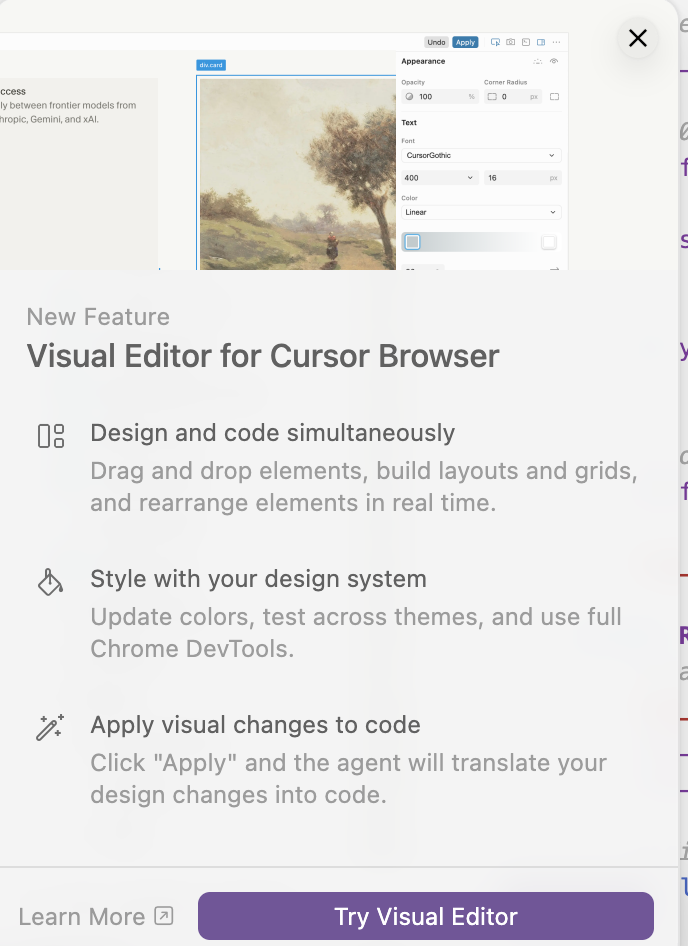
Task: Click the element selector icon in preview toolbar
Action: pyautogui.click(x=495, y=42)
